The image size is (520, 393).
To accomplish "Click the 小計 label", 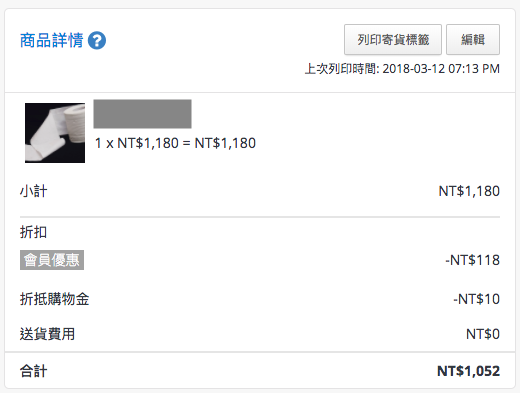I will (33, 191).
